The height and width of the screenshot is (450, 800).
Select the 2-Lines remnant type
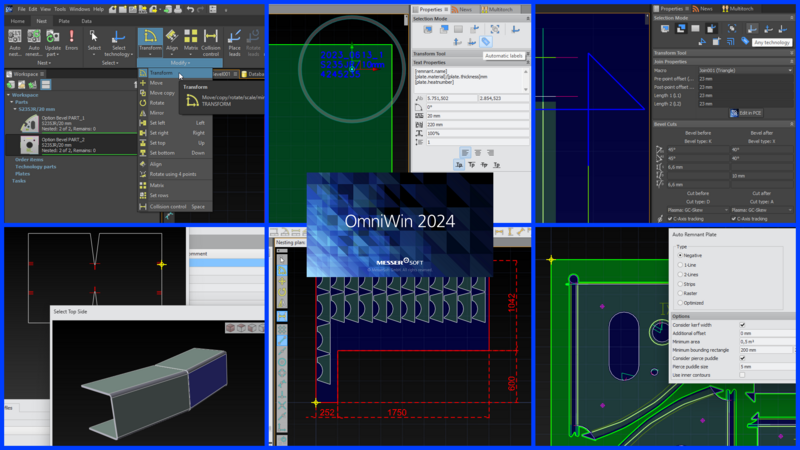(x=680, y=274)
